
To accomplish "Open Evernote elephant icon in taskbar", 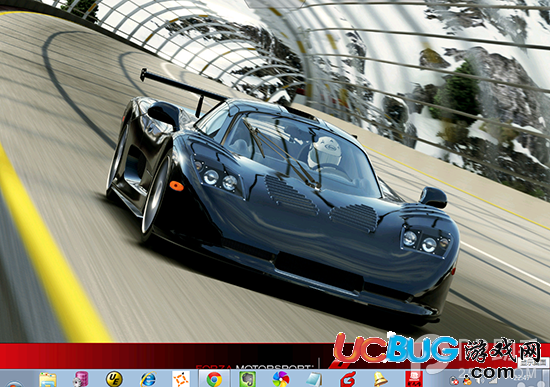I will [x=247, y=379].
